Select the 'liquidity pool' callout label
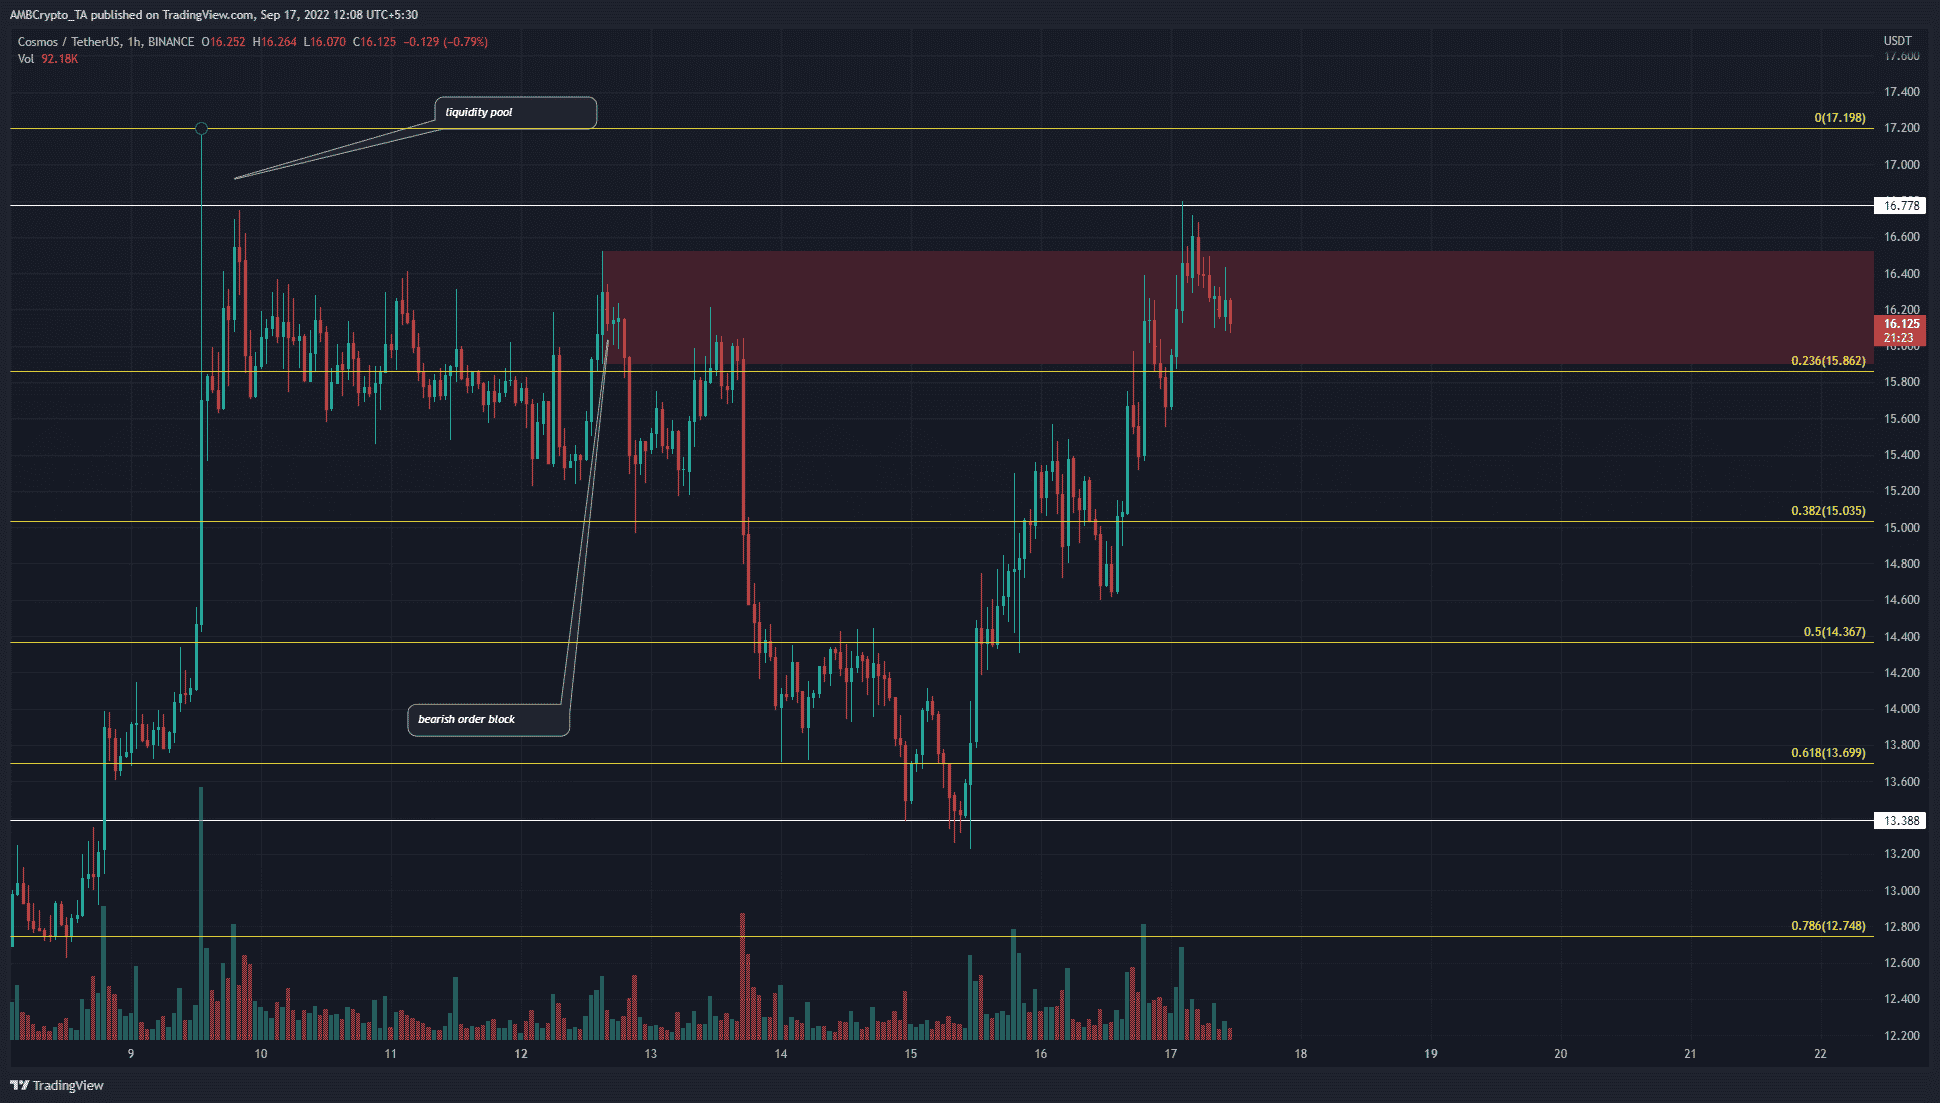 515,112
